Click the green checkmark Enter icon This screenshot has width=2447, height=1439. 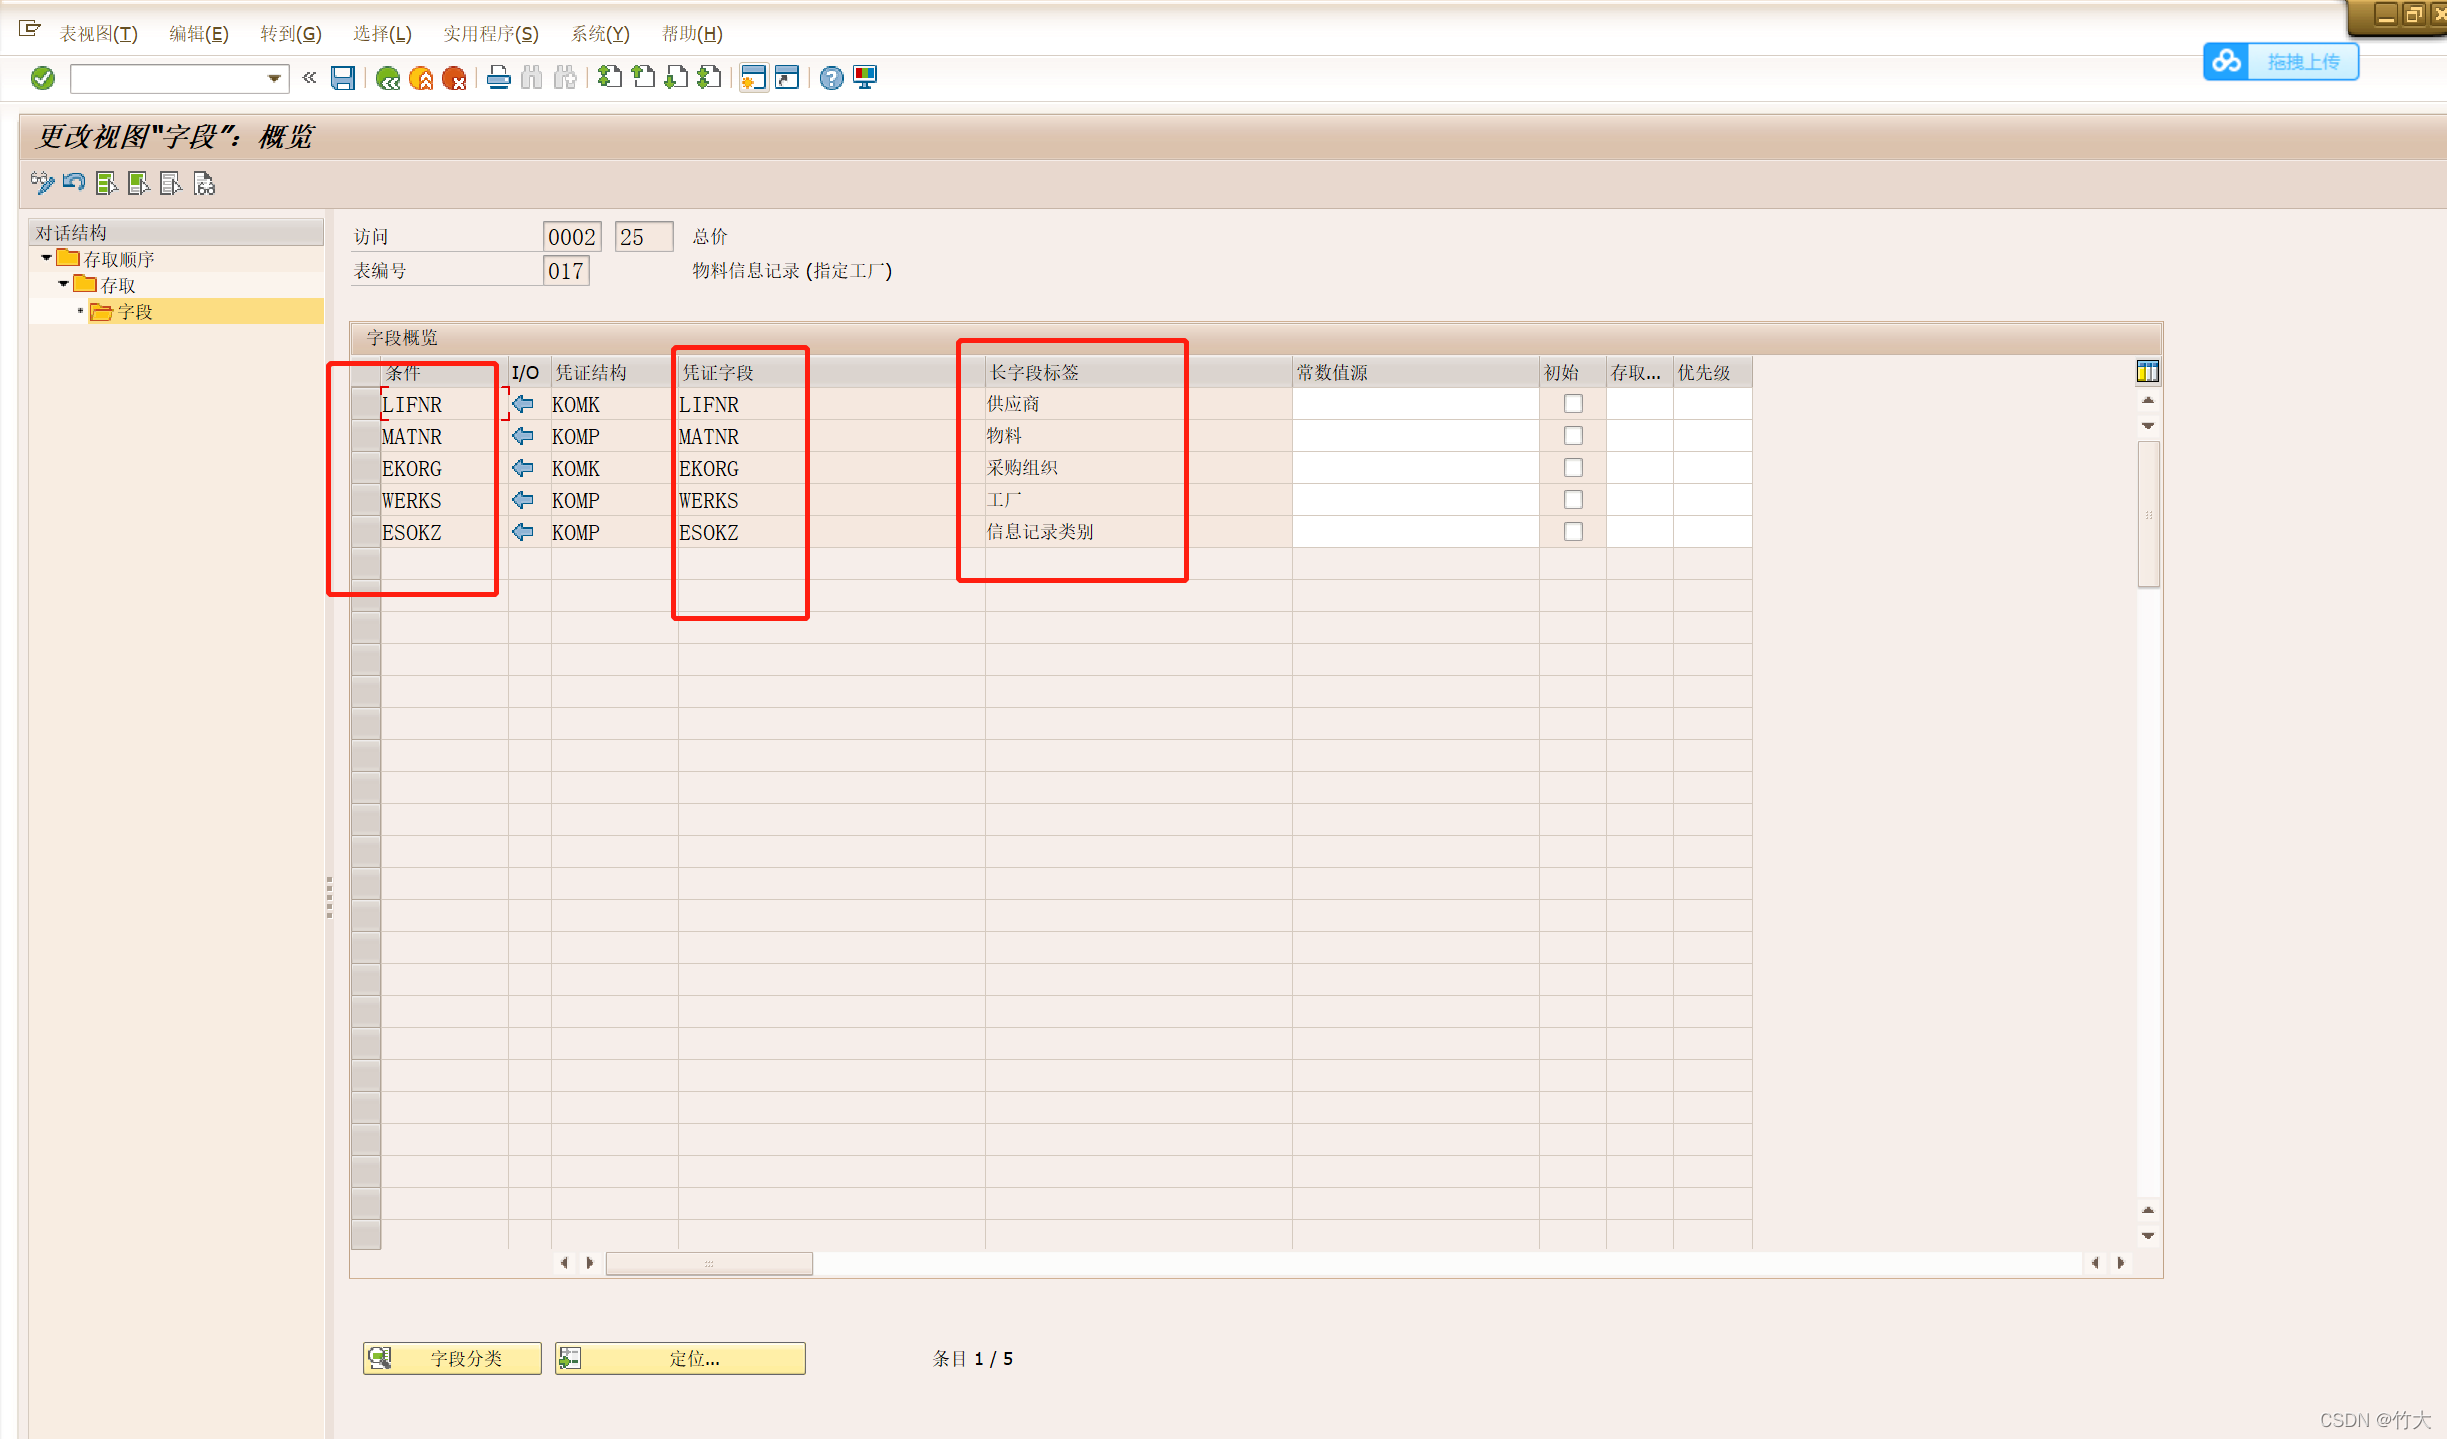tap(43, 78)
